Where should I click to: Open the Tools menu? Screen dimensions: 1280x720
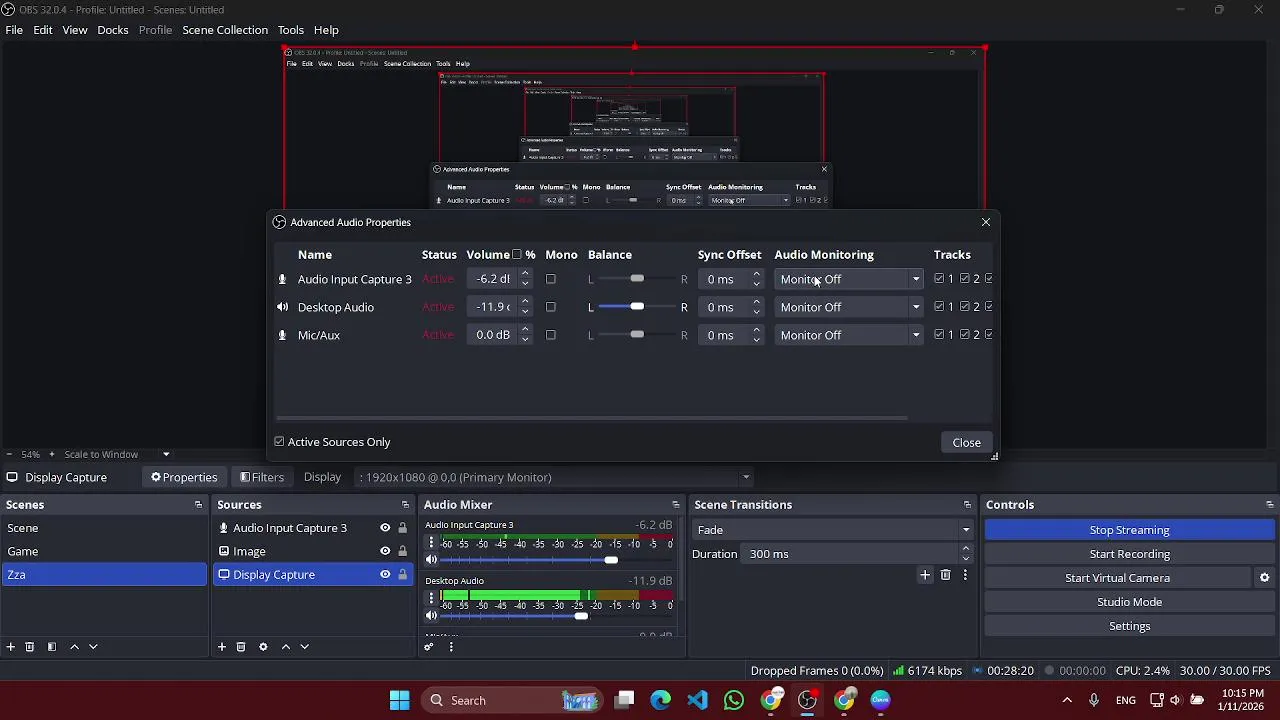click(291, 30)
